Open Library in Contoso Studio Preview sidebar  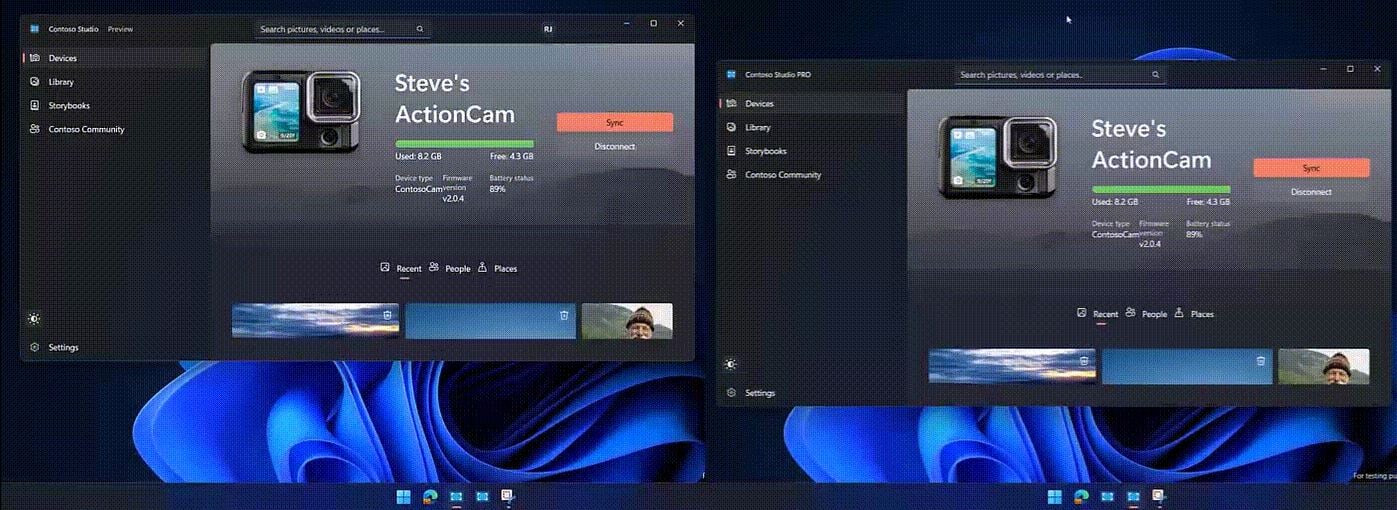(61, 82)
